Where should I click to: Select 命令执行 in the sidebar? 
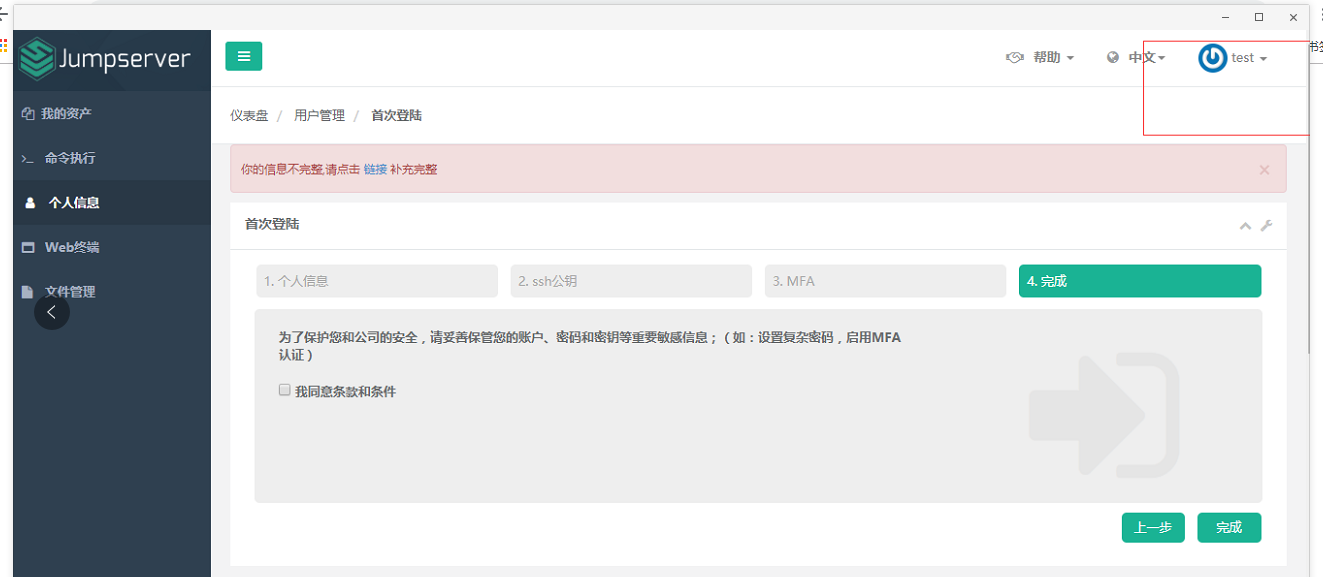(70, 158)
